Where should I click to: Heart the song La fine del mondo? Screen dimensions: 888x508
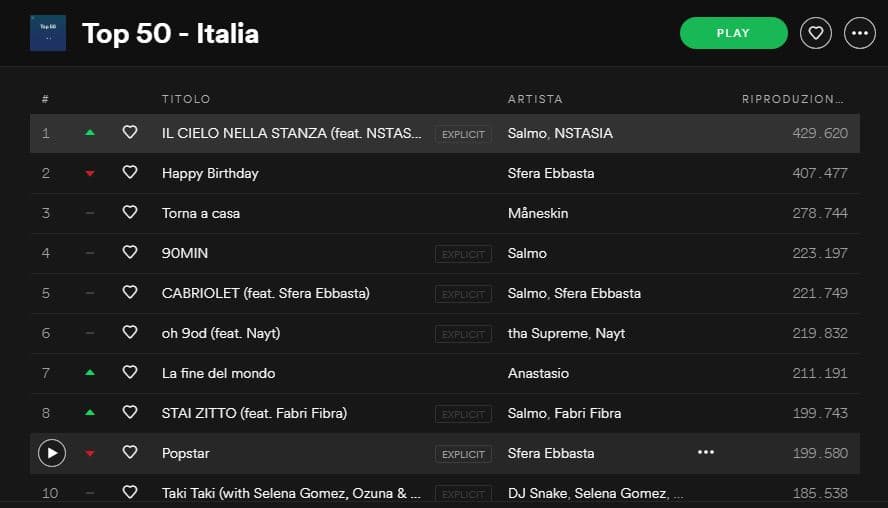(130, 372)
